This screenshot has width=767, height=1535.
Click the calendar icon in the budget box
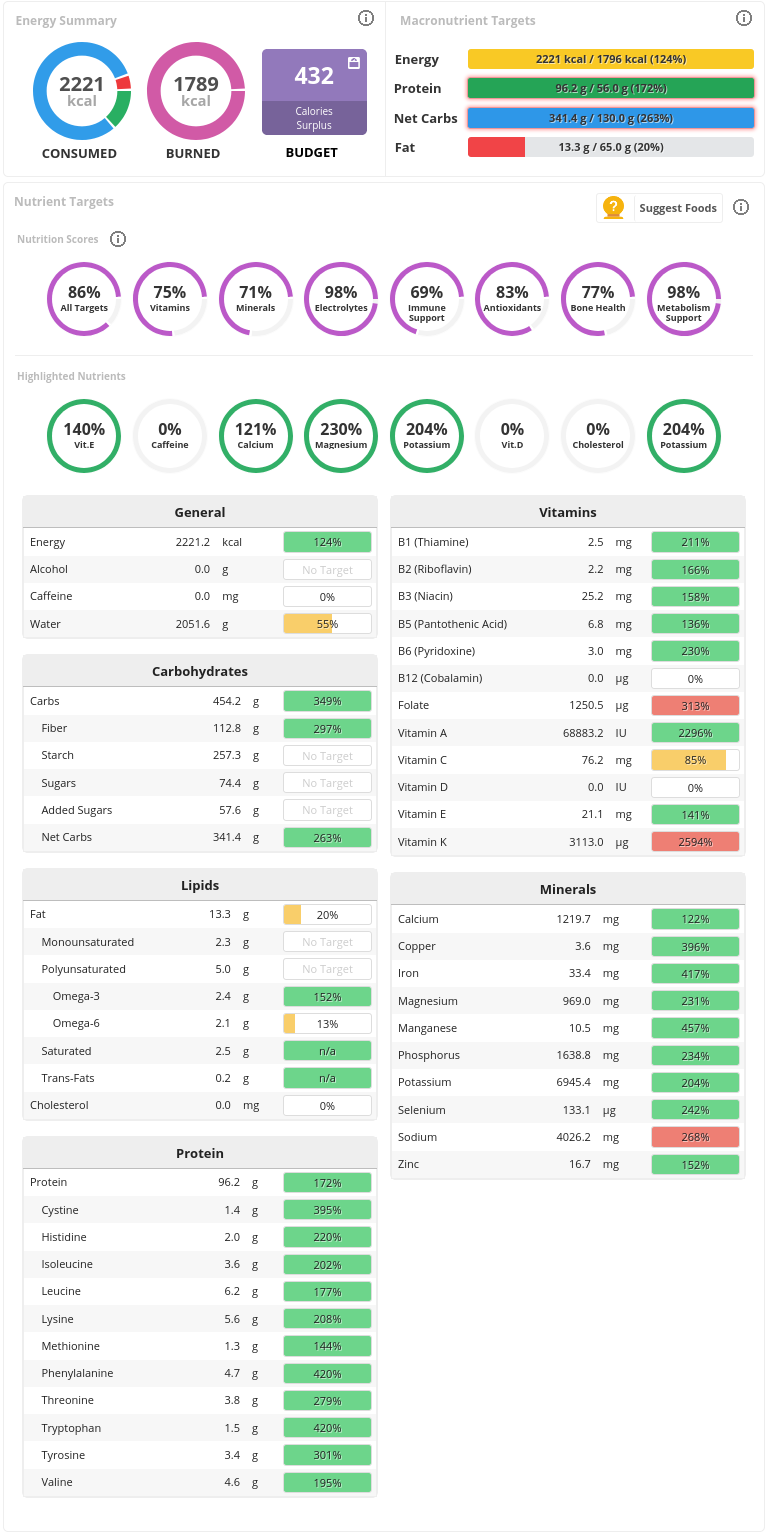(354, 63)
